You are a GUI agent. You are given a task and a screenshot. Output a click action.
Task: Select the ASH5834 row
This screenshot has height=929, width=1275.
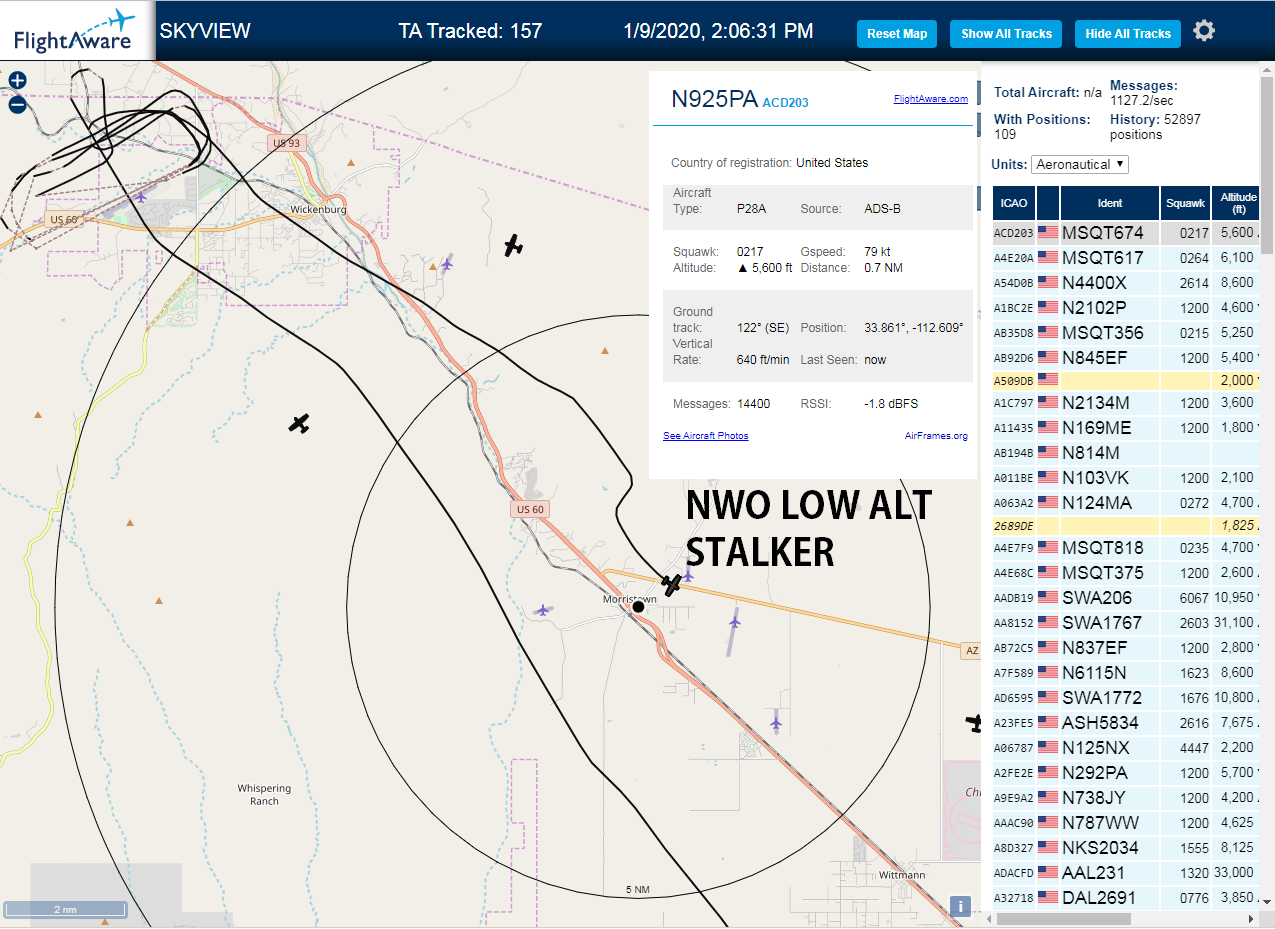tap(1127, 723)
